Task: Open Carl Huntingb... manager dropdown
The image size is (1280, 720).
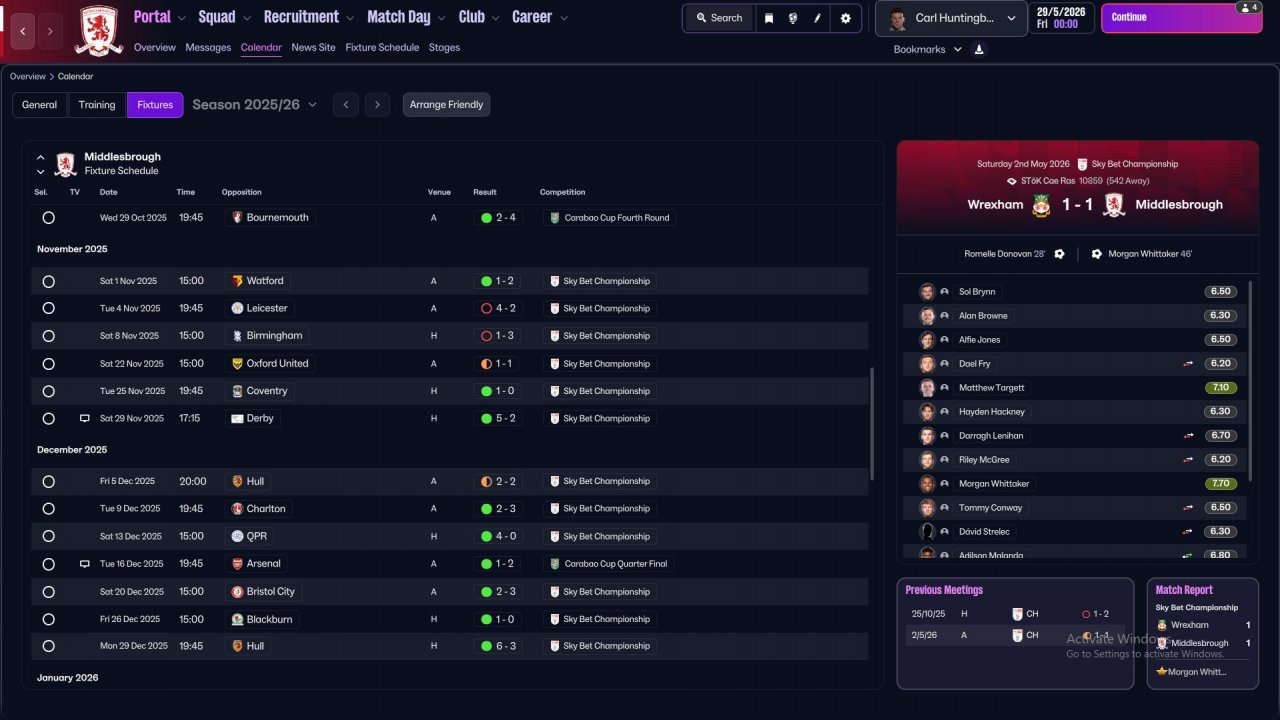Action: [x=951, y=18]
